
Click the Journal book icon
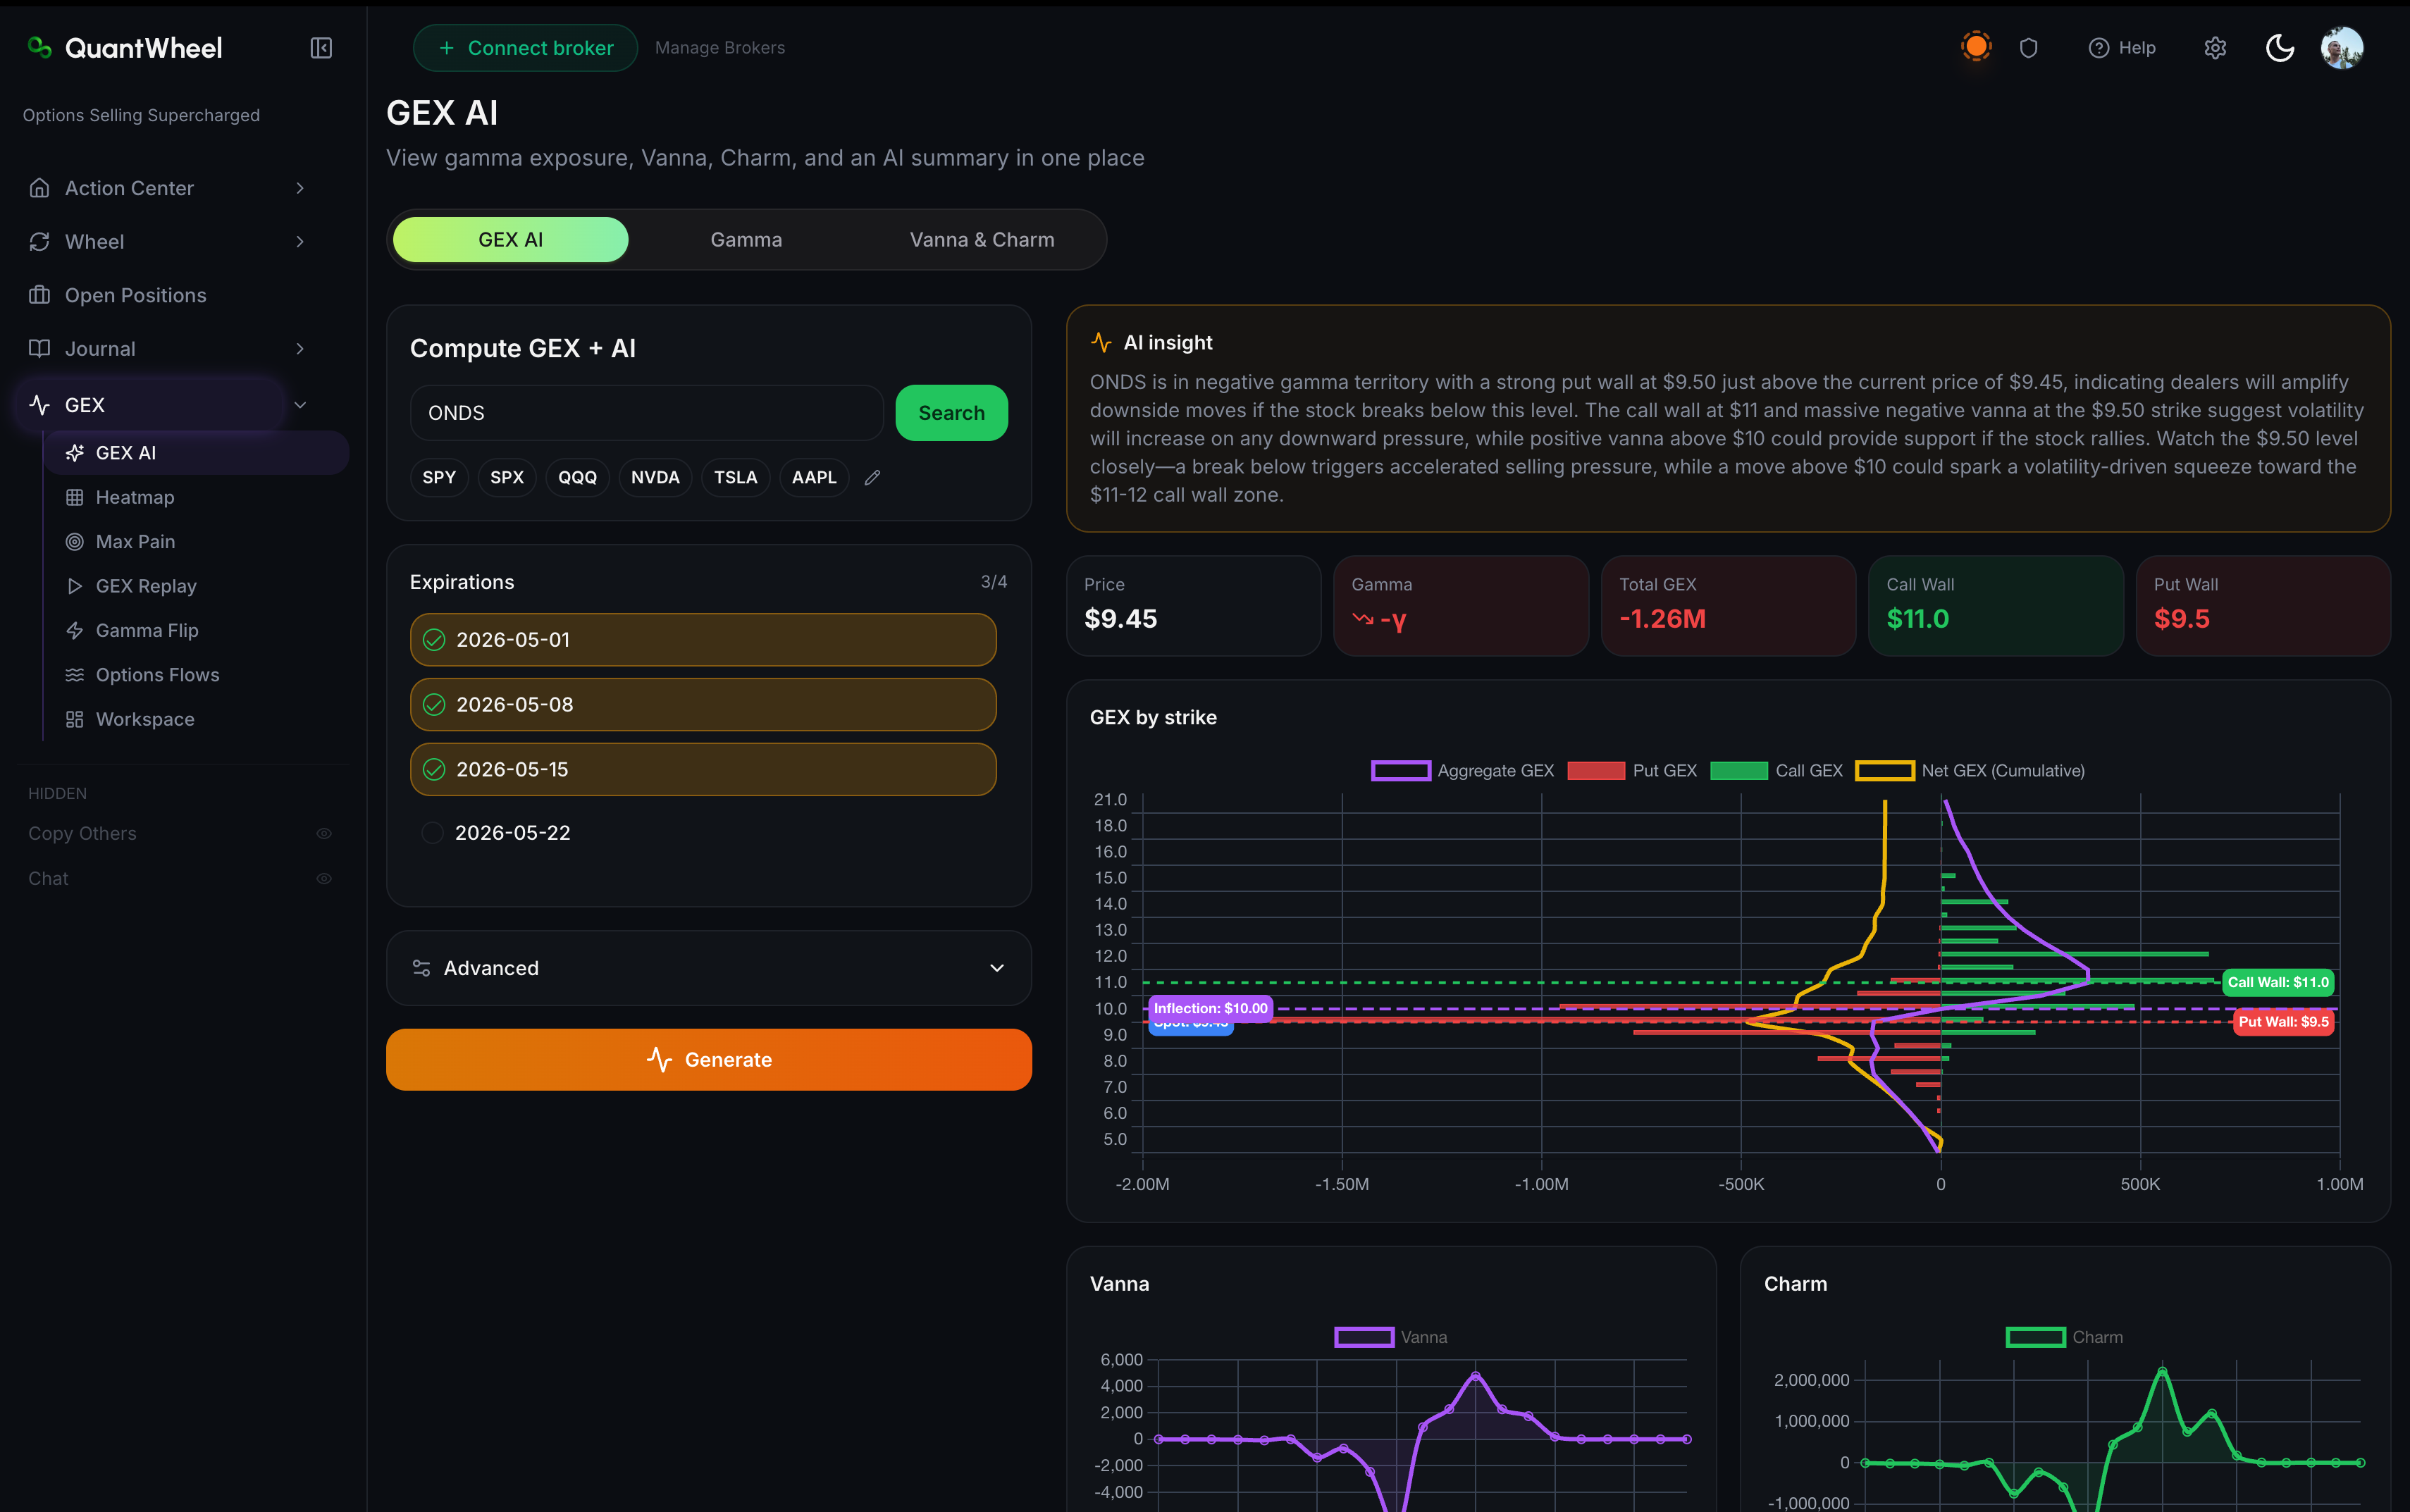[40, 349]
